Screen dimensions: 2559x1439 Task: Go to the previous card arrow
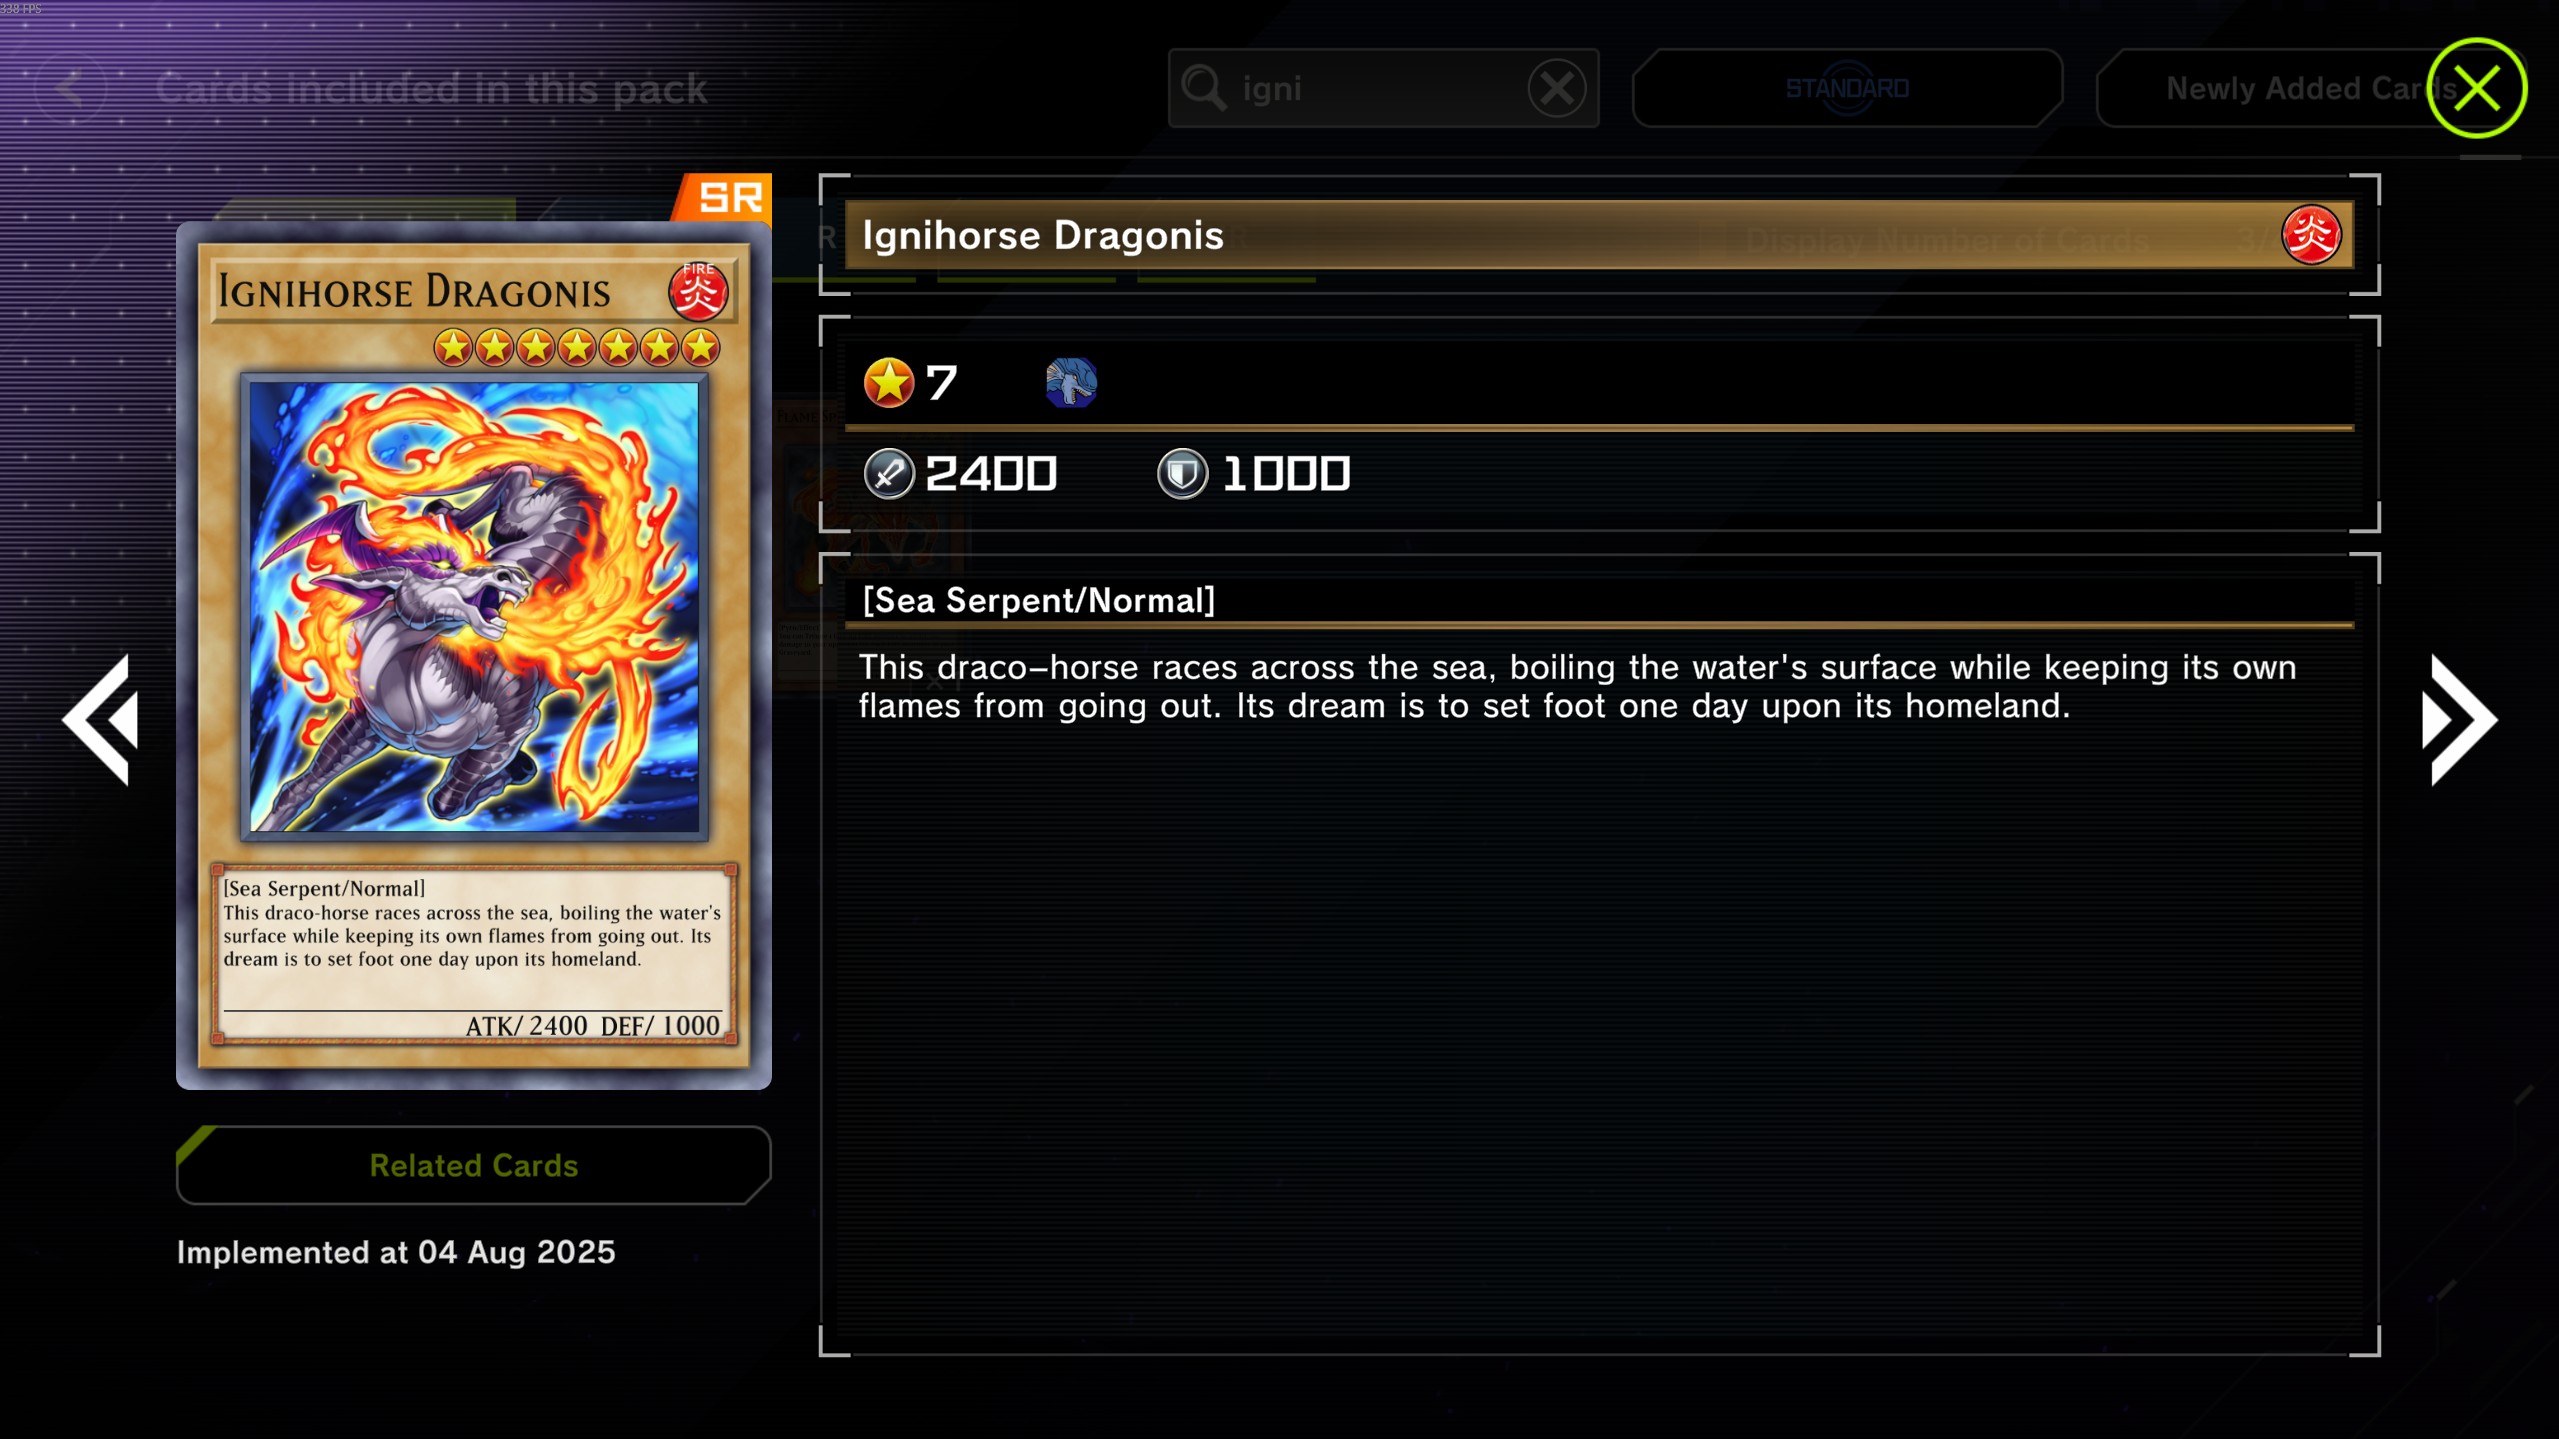pos(100,720)
